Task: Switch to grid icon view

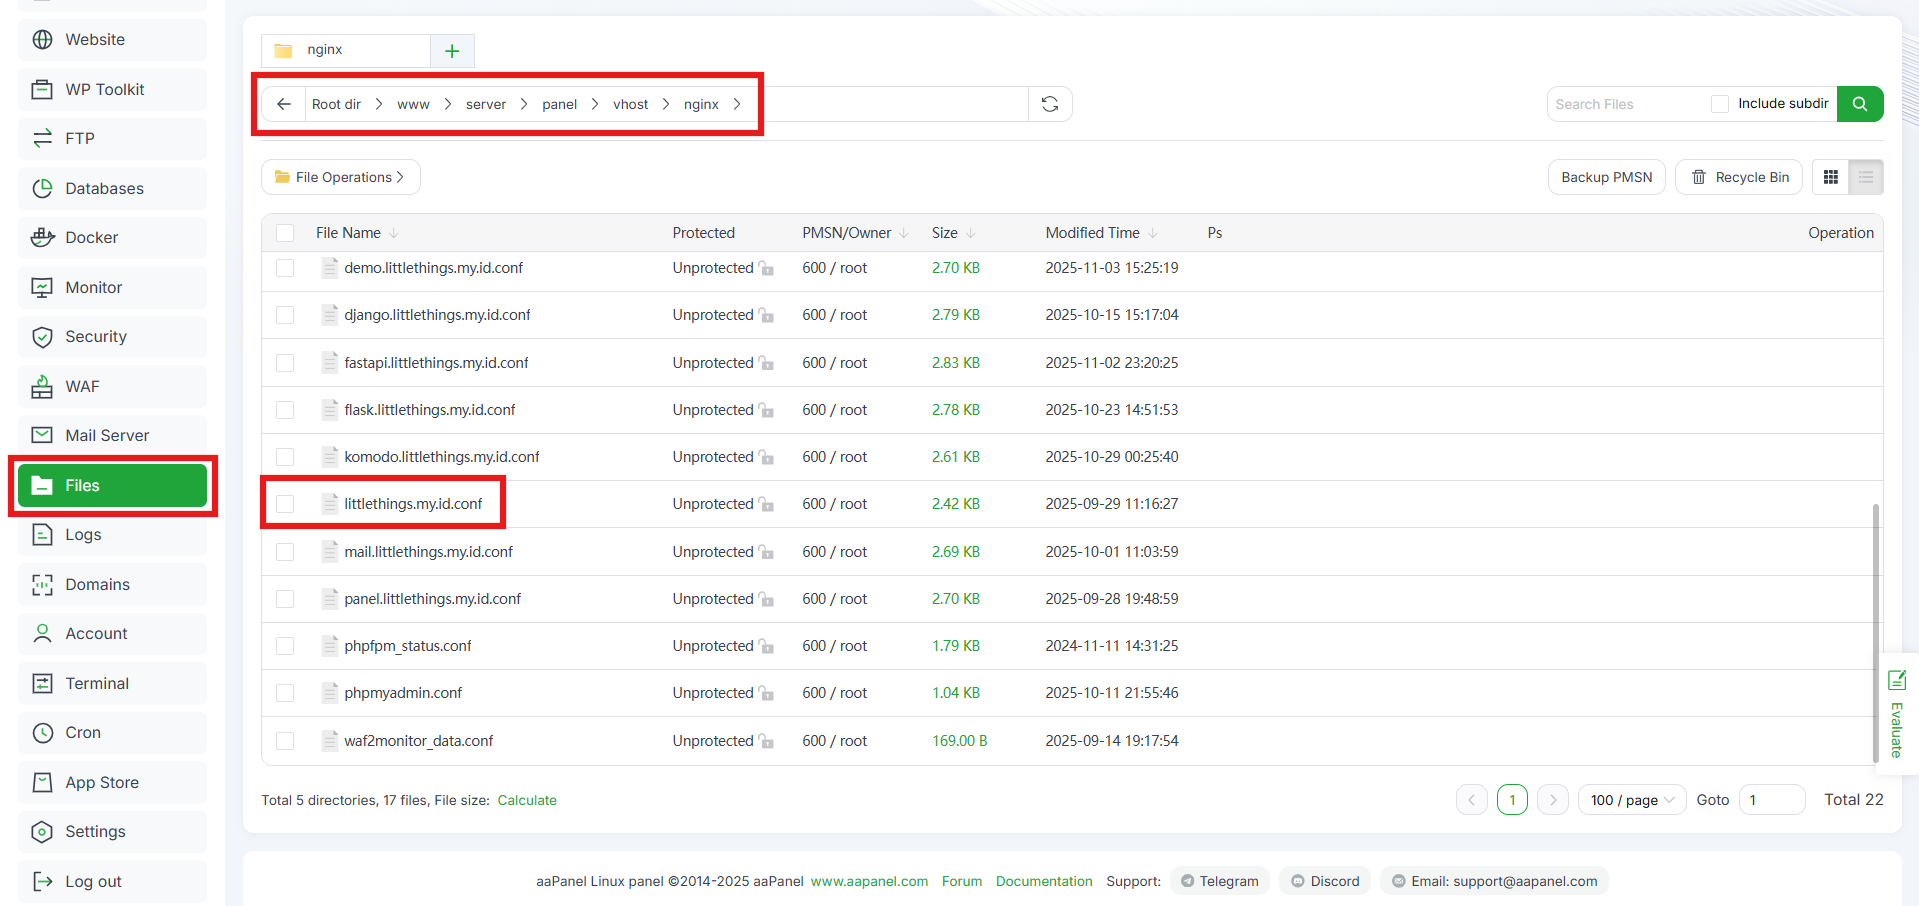Action: pyautogui.click(x=1831, y=177)
